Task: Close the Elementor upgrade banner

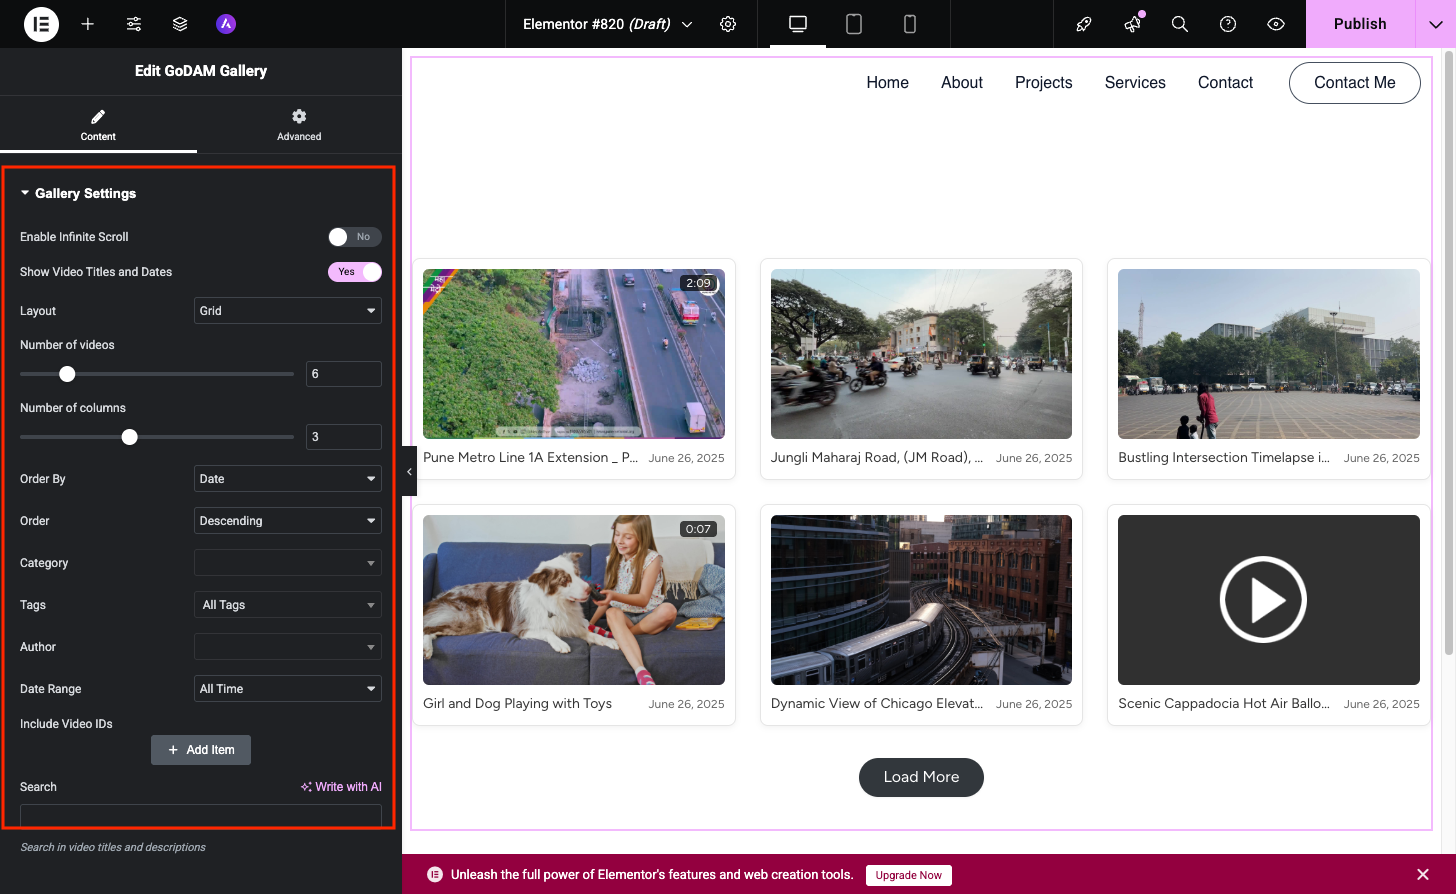Action: (1423, 874)
